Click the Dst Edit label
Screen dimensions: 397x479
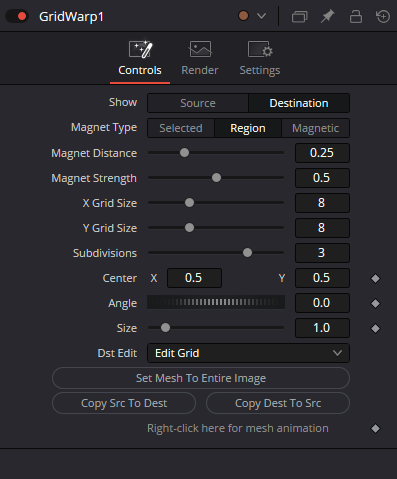point(117,353)
